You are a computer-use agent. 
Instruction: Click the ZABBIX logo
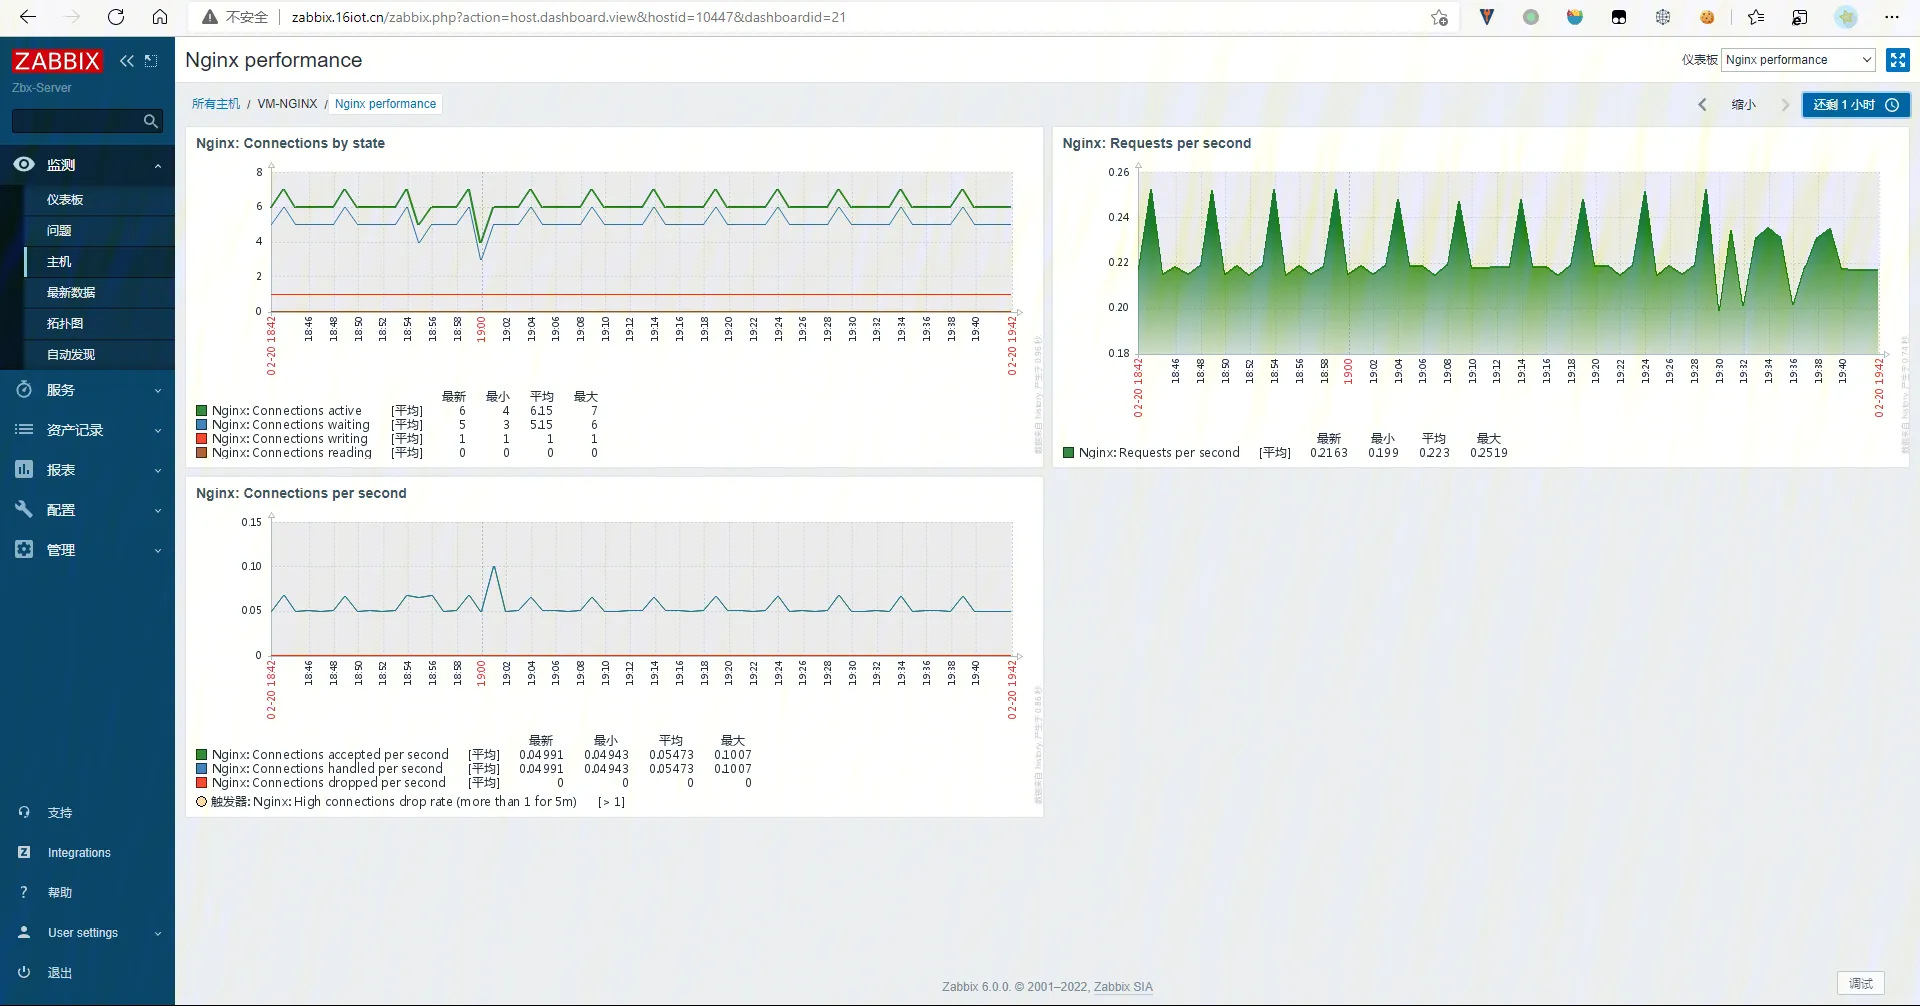click(57, 61)
